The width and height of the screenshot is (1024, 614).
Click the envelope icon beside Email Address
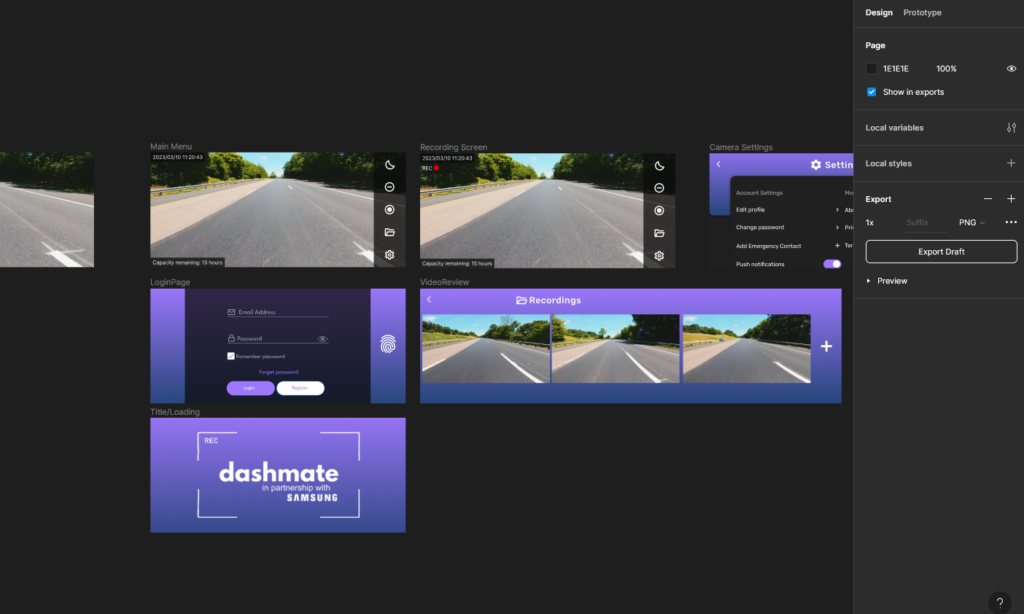(231, 312)
